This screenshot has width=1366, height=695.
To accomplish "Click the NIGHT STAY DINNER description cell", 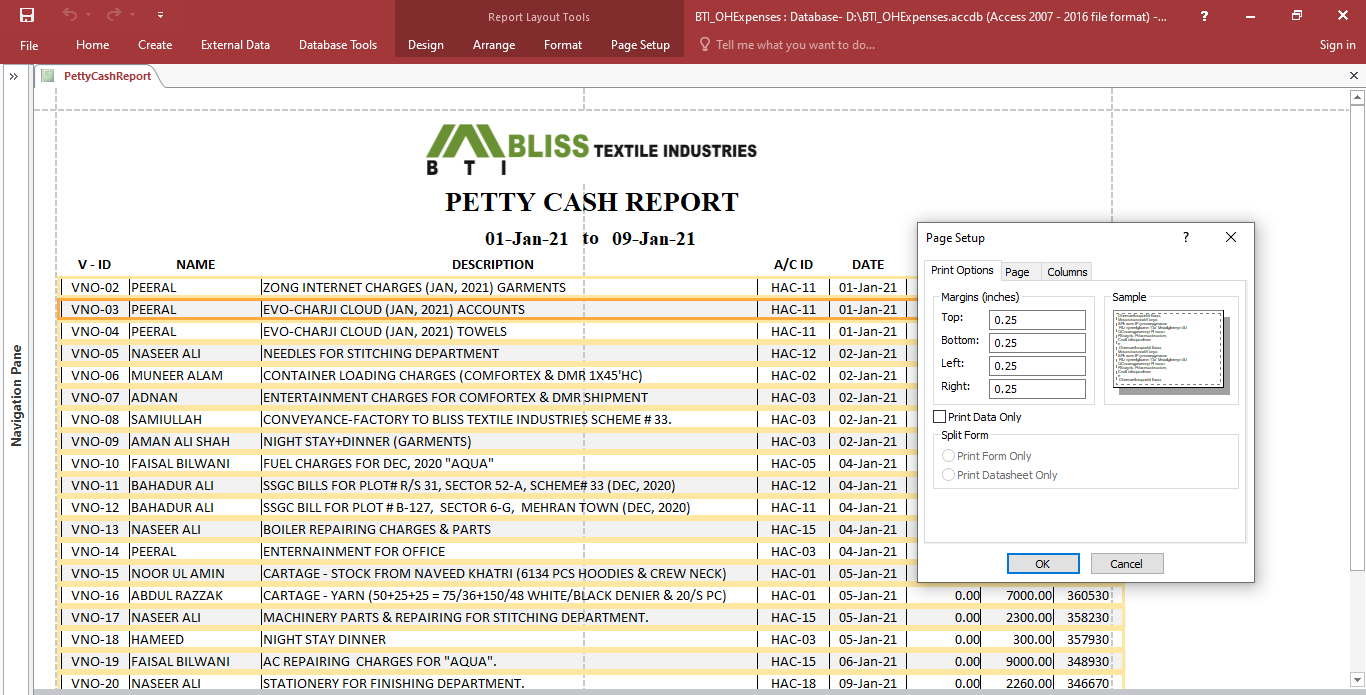I will click(509, 640).
